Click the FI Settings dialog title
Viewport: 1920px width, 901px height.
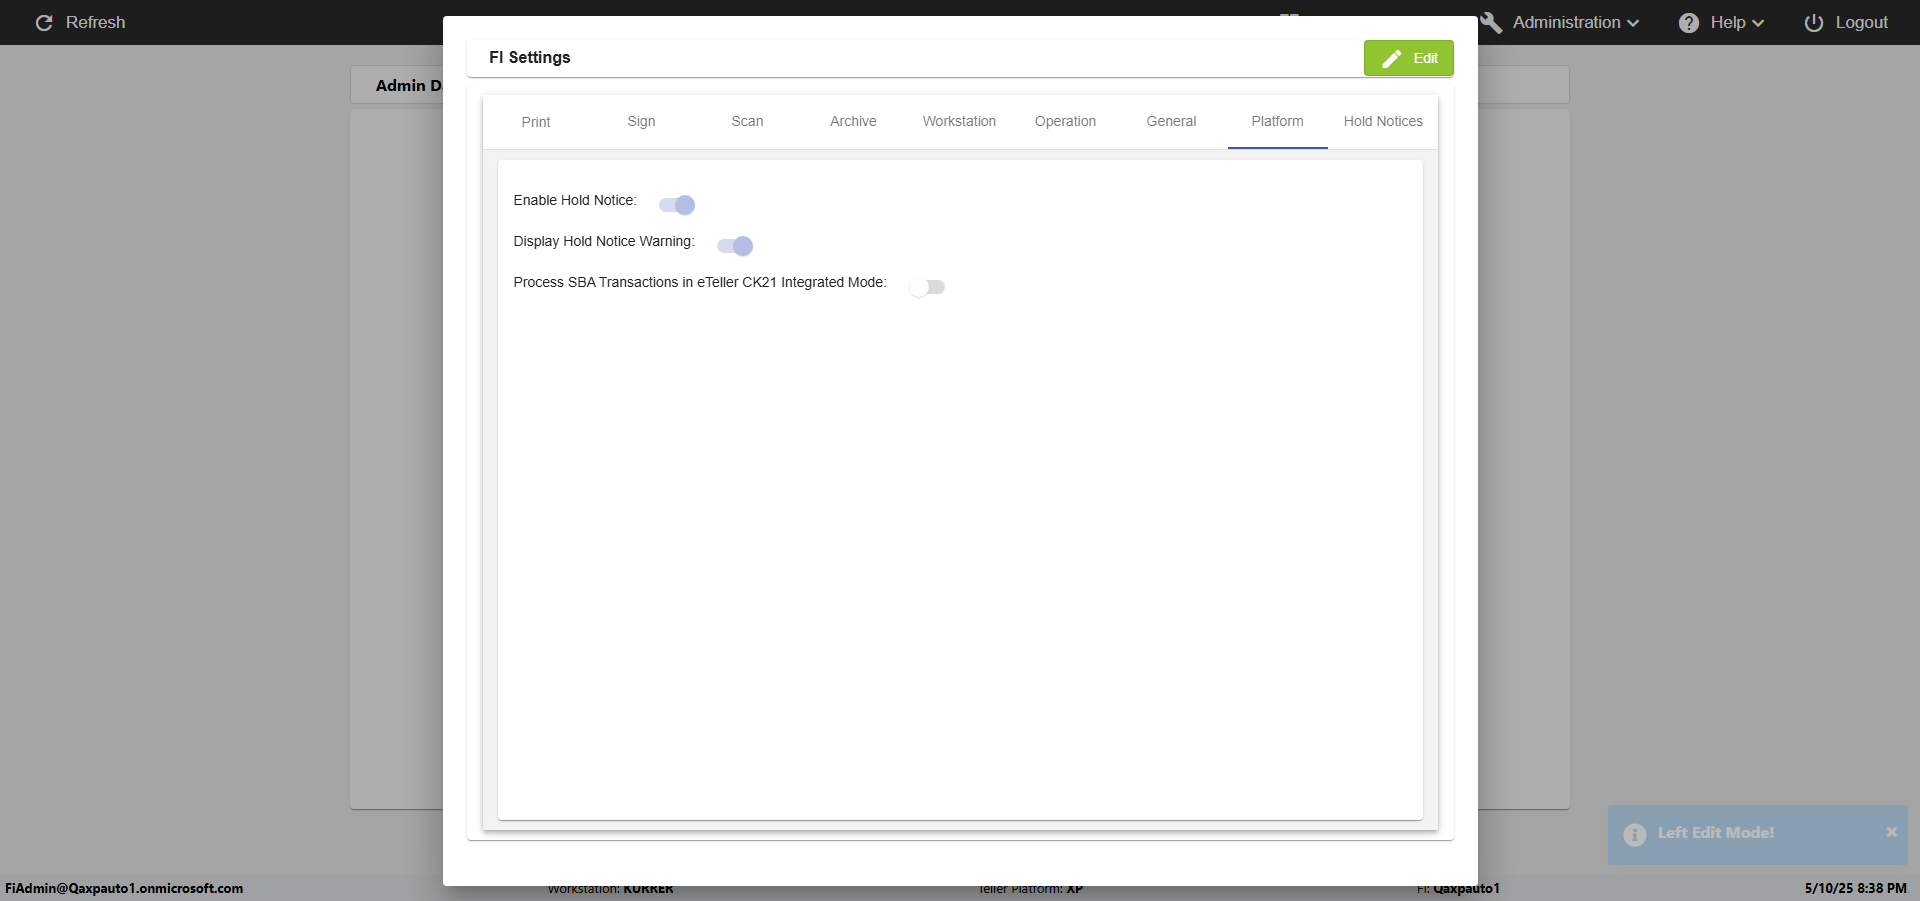point(530,57)
